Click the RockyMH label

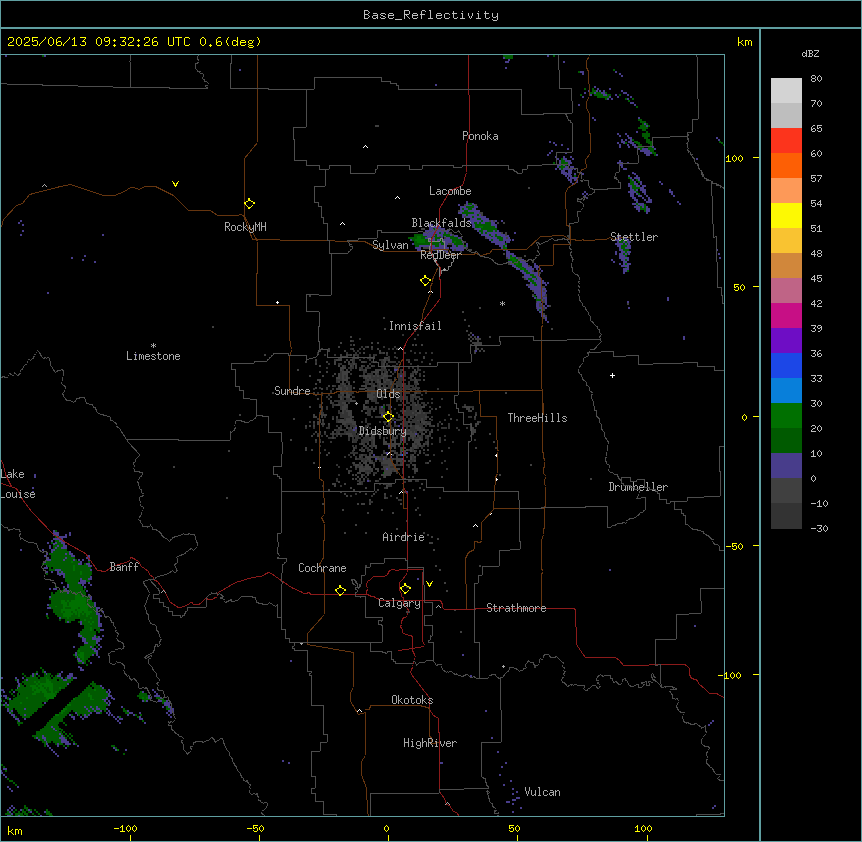click(245, 227)
